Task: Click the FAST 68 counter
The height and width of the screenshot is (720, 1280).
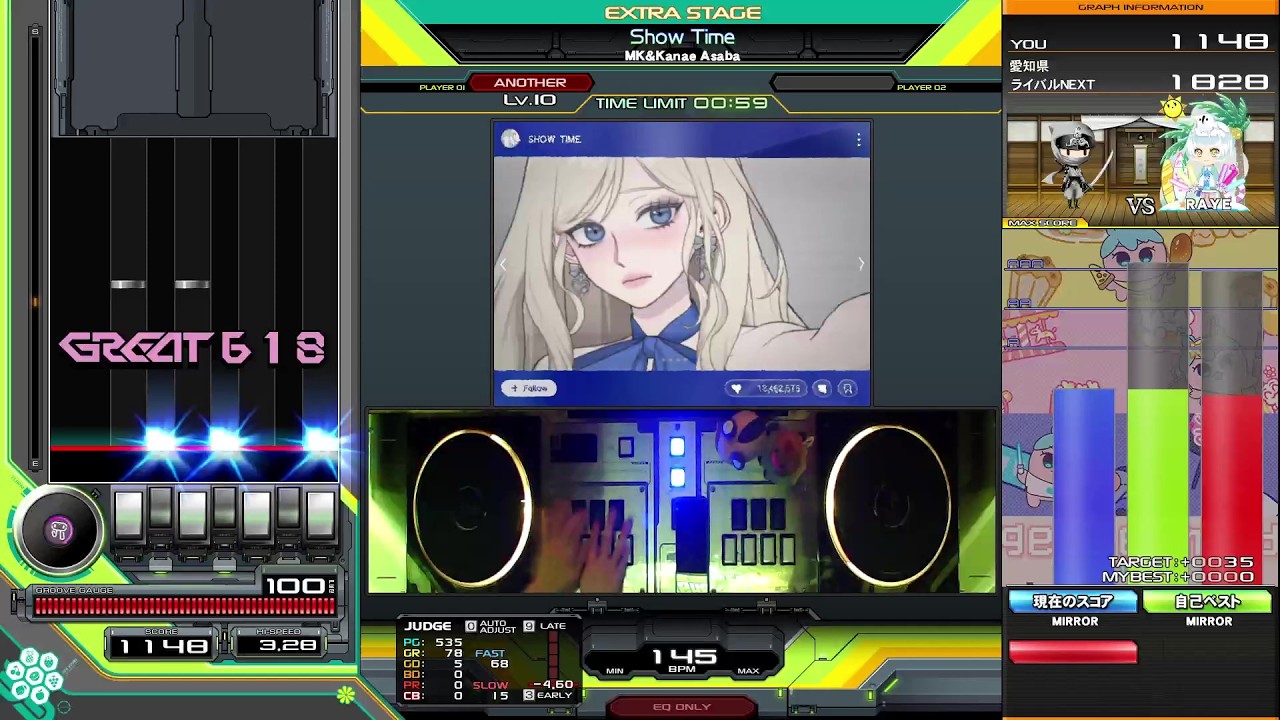Action: (x=491, y=659)
